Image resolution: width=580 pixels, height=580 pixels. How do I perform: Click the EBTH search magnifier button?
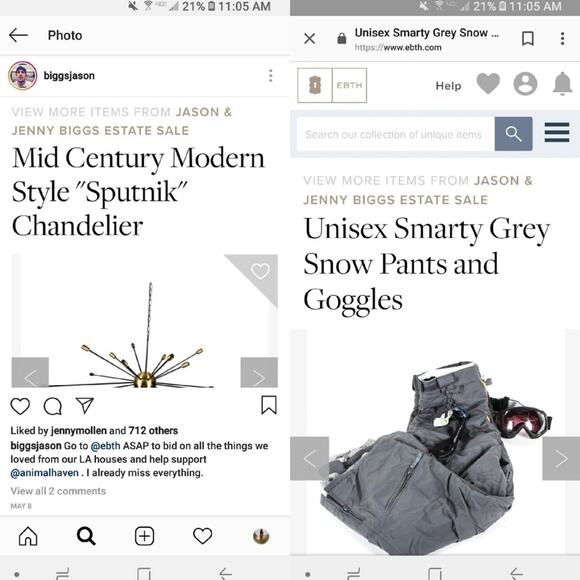pos(513,134)
